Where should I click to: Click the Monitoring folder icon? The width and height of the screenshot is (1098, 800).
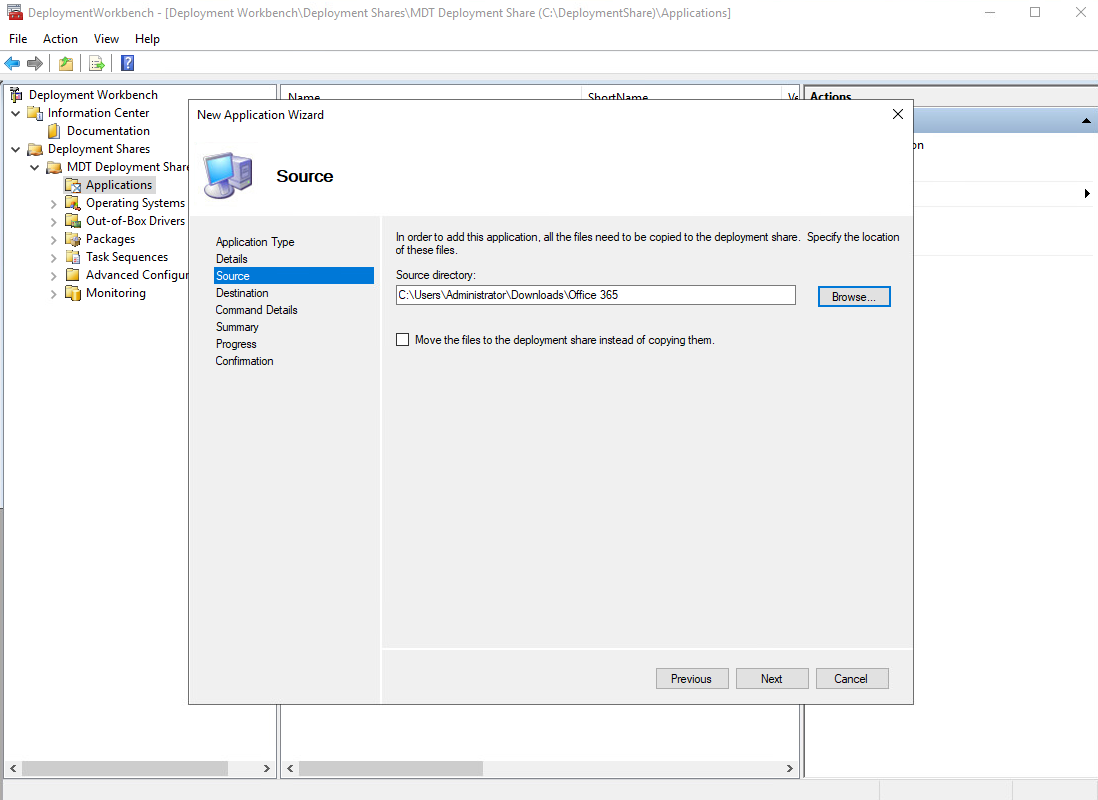coord(73,293)
